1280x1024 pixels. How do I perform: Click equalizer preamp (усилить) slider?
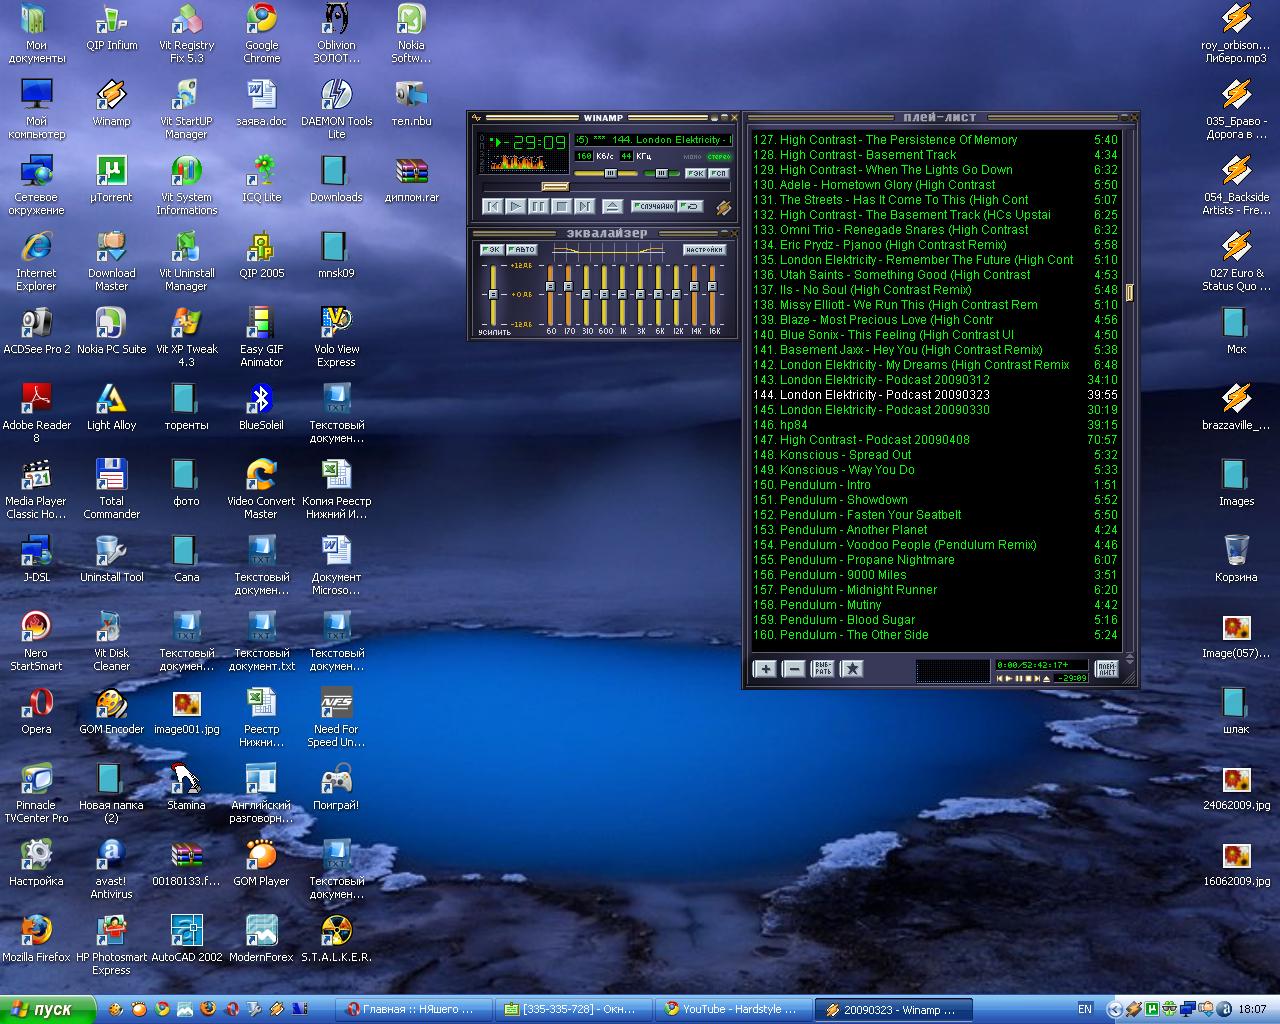click(x=493, y=295)
